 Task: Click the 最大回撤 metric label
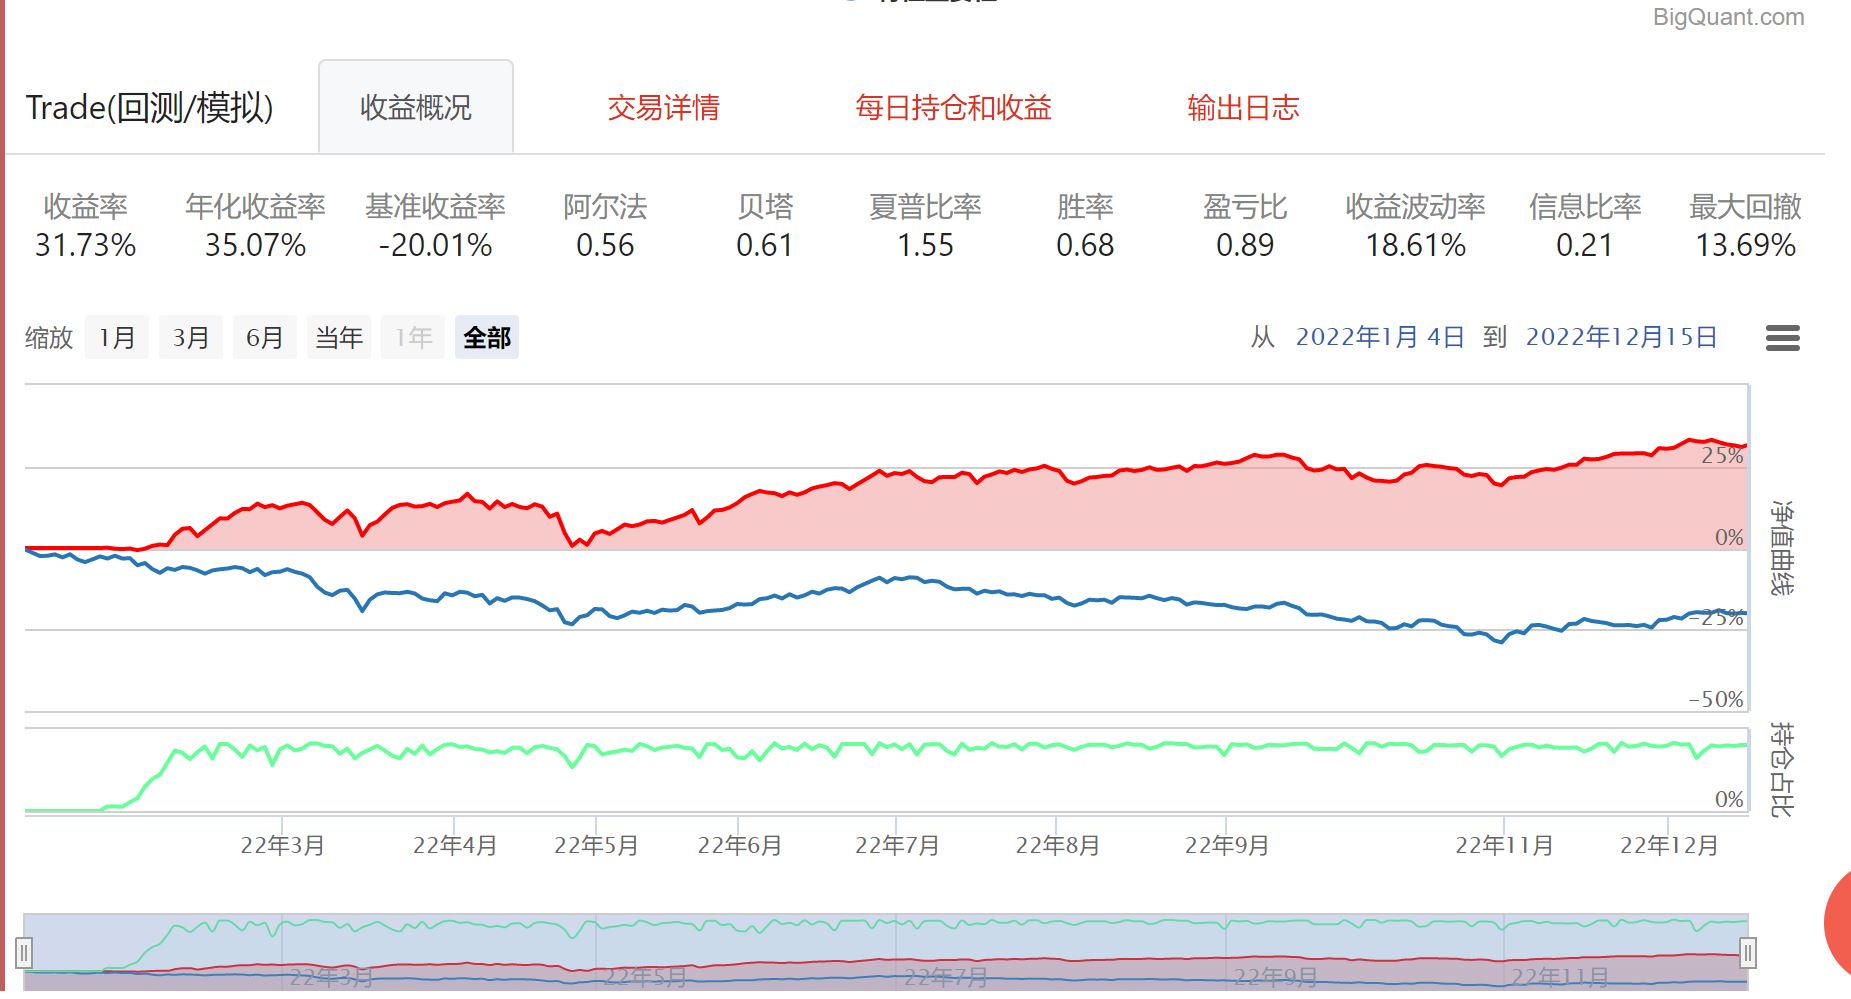1746,207
